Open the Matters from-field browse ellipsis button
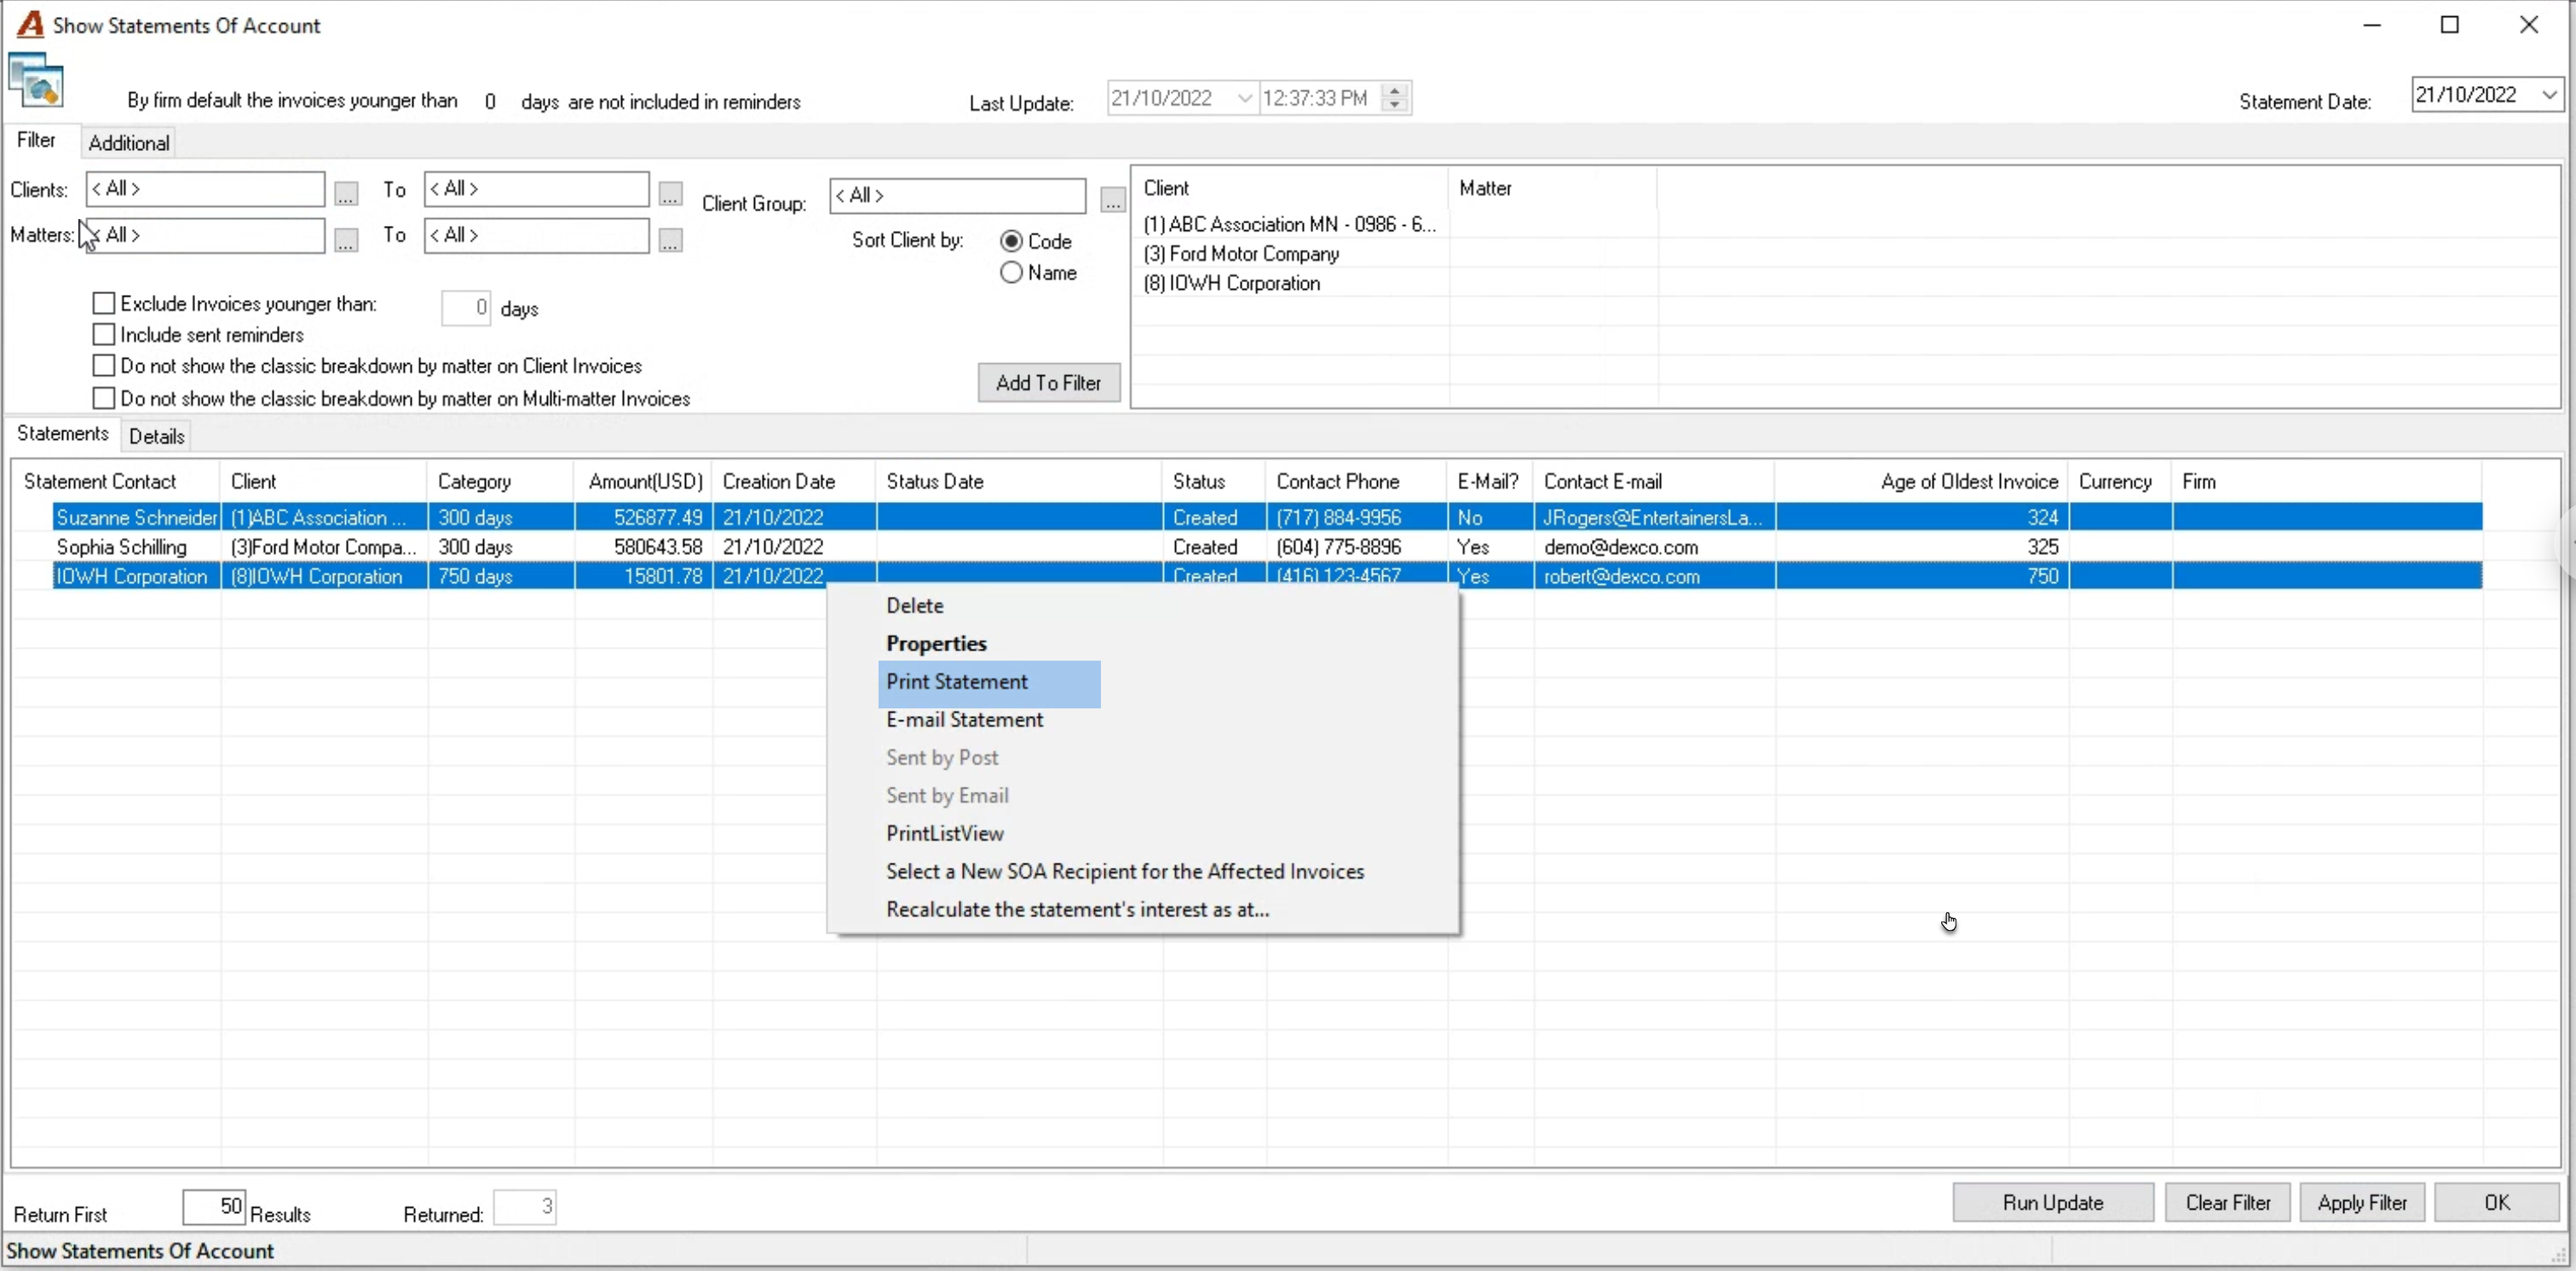The image size is (2576, 1271). coord(346,240)
